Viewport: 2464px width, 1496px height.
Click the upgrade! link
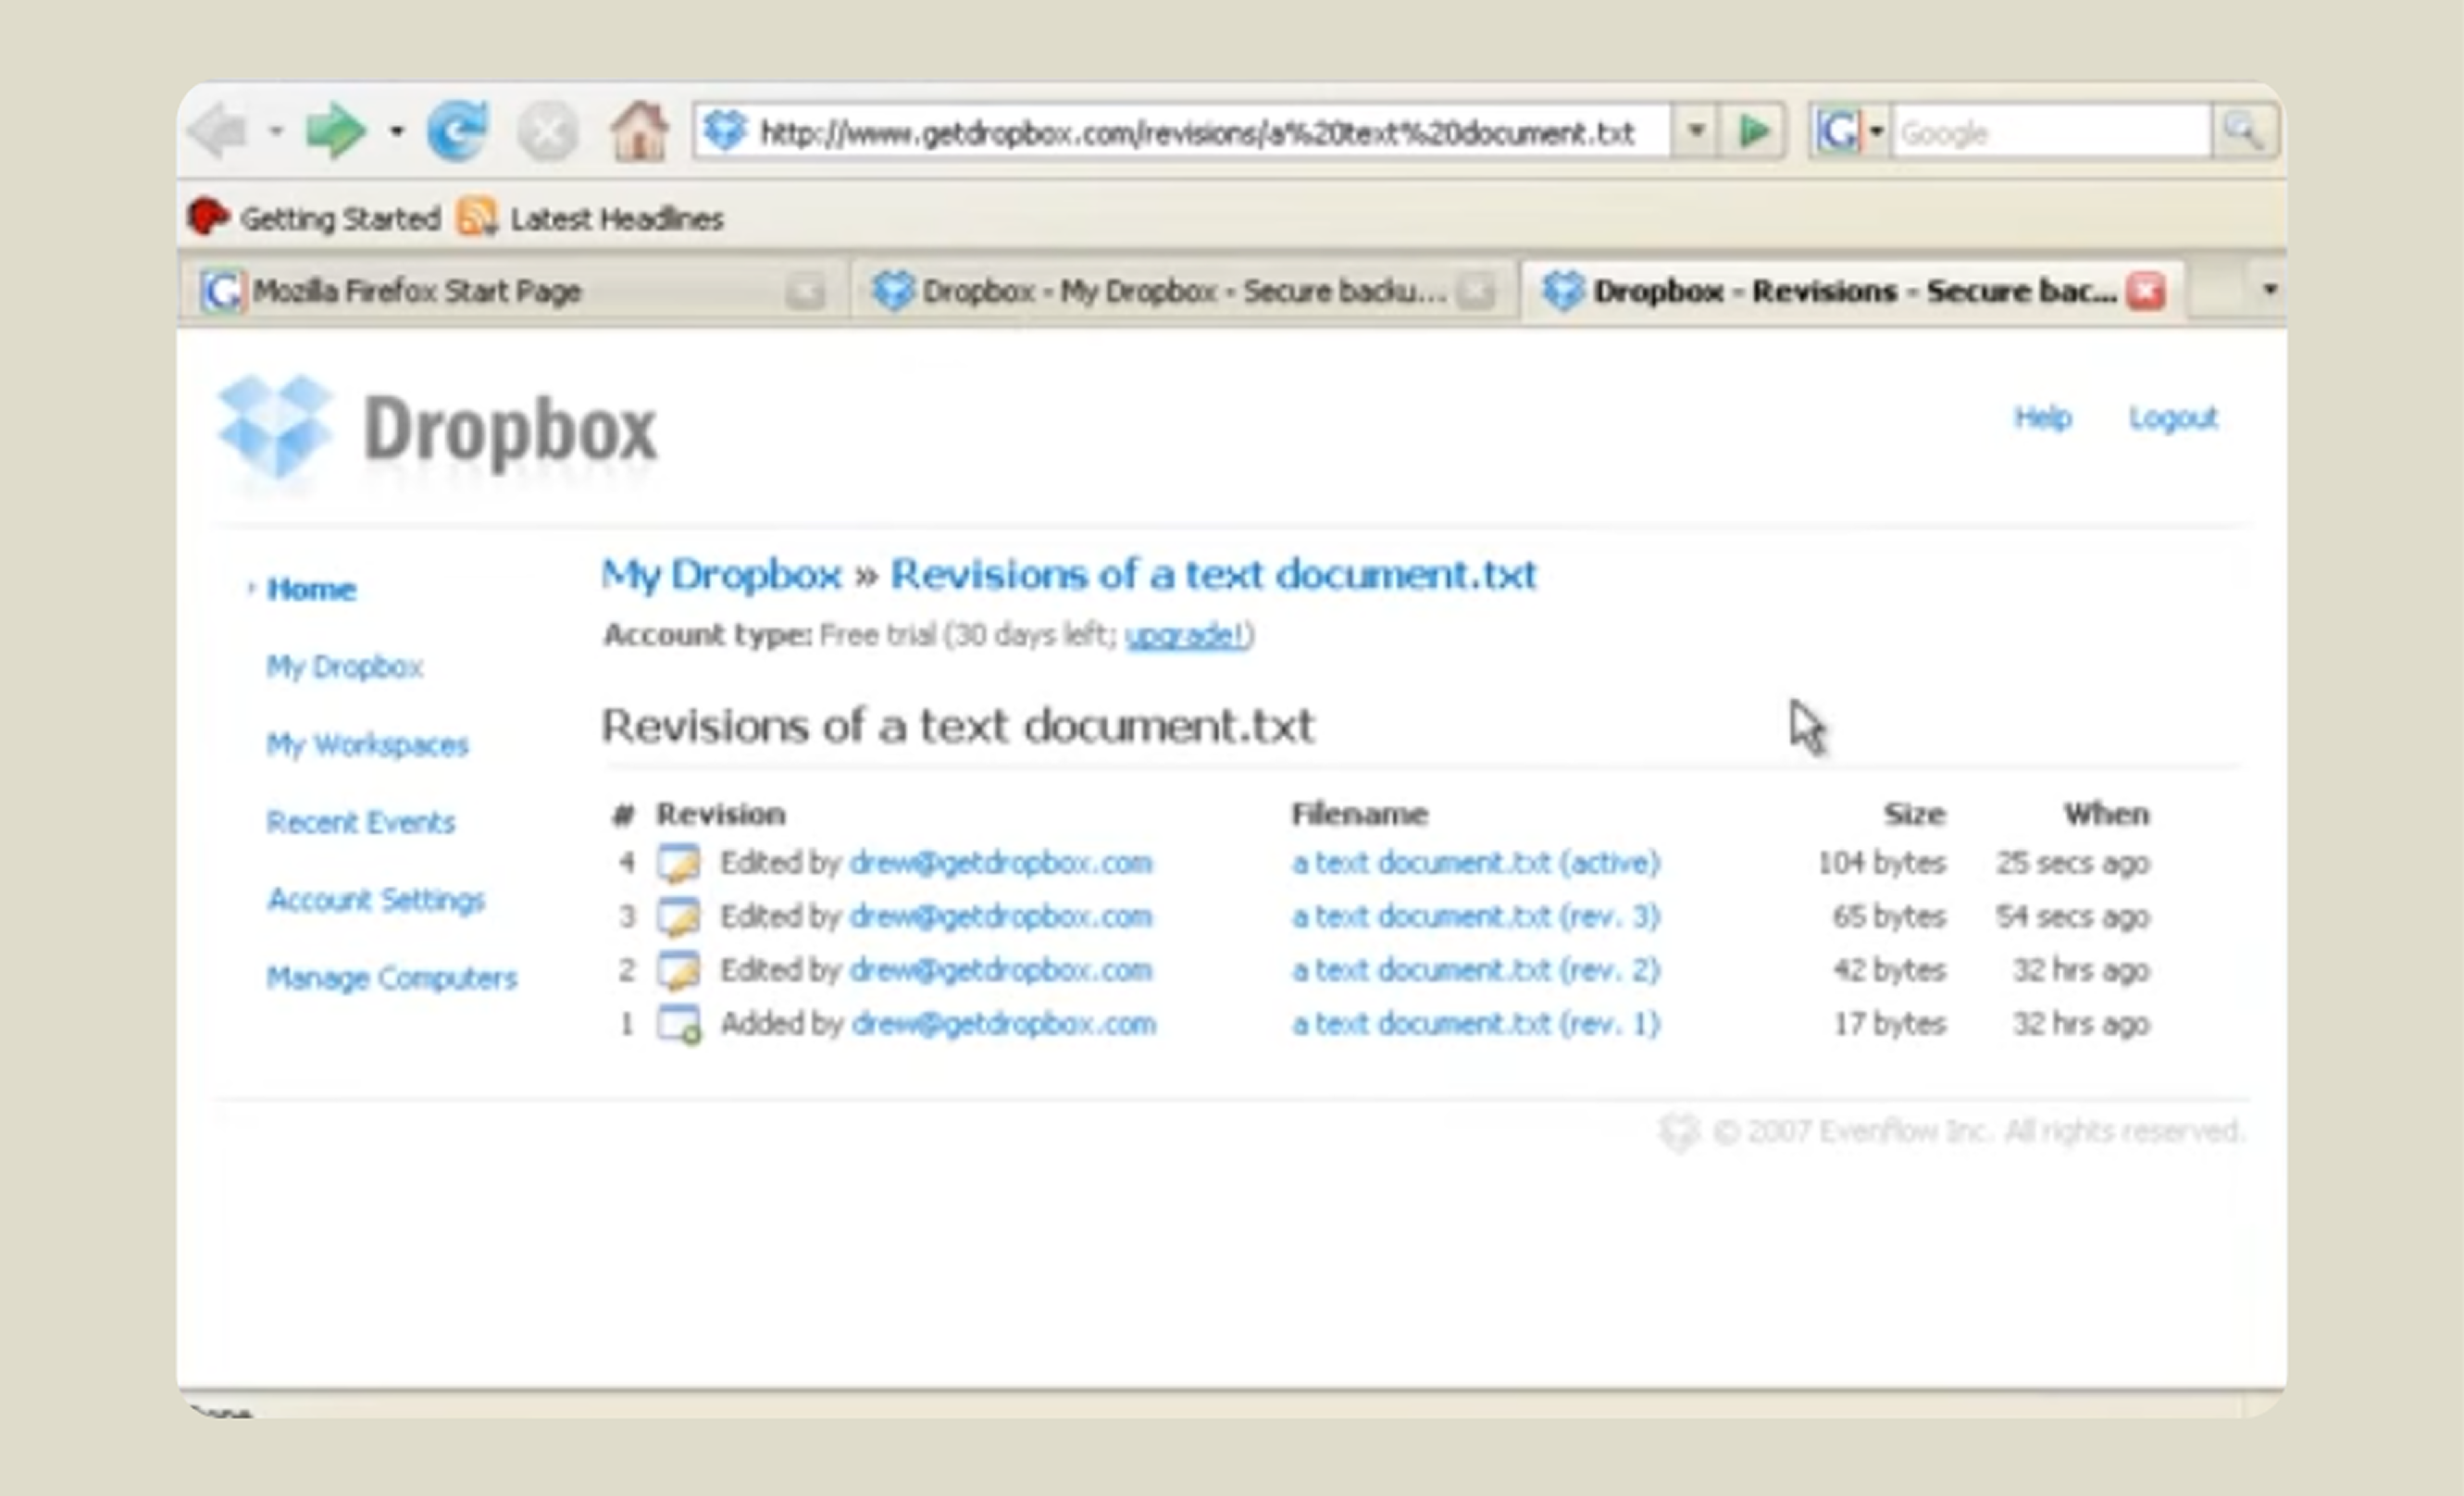tap(1185, 635)
